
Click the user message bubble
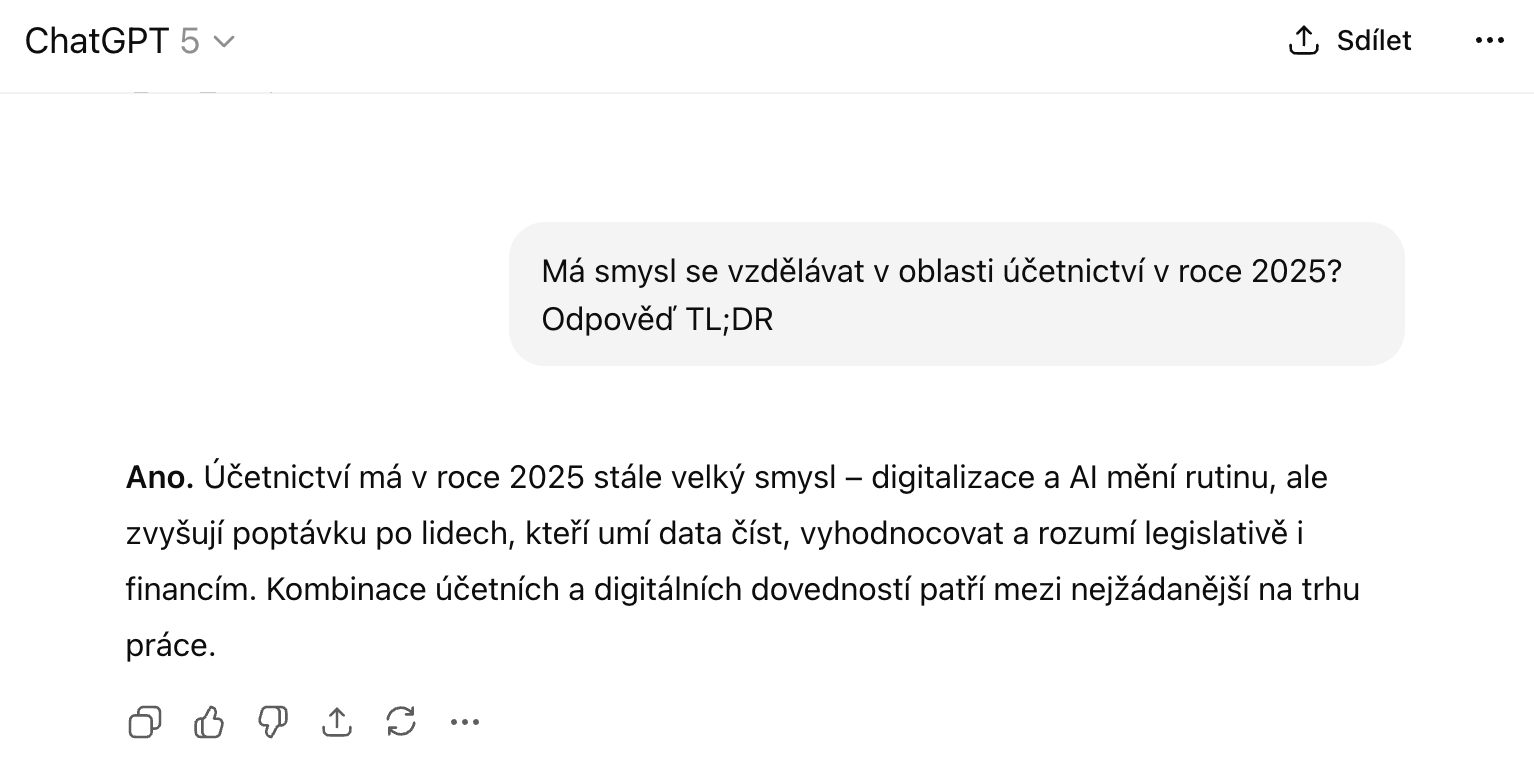[956, 294]
